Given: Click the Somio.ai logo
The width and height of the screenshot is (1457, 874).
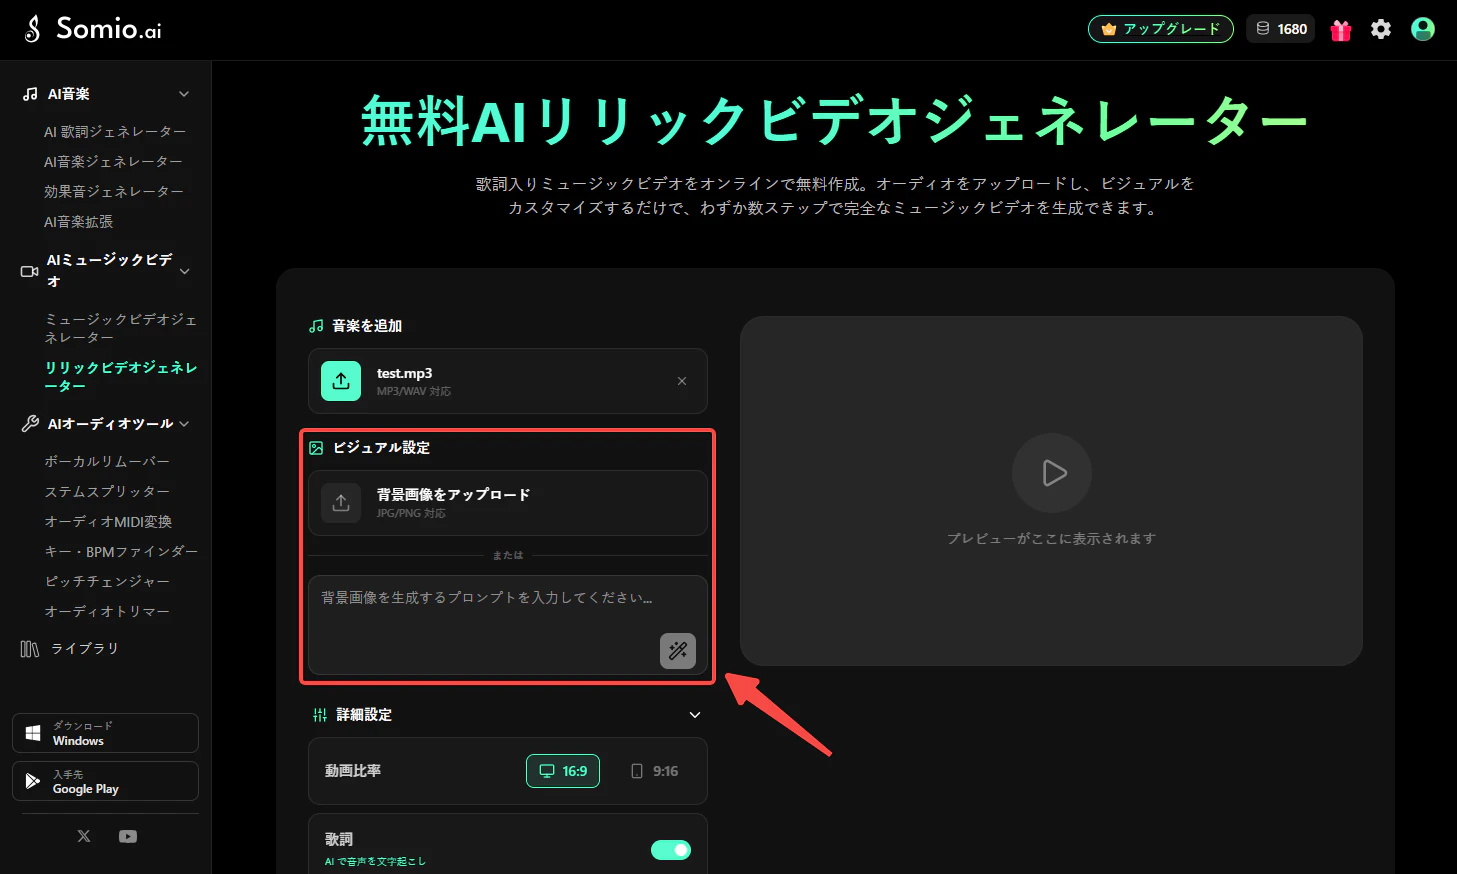Looking at the screenshot, I should [x=92, y=29].
